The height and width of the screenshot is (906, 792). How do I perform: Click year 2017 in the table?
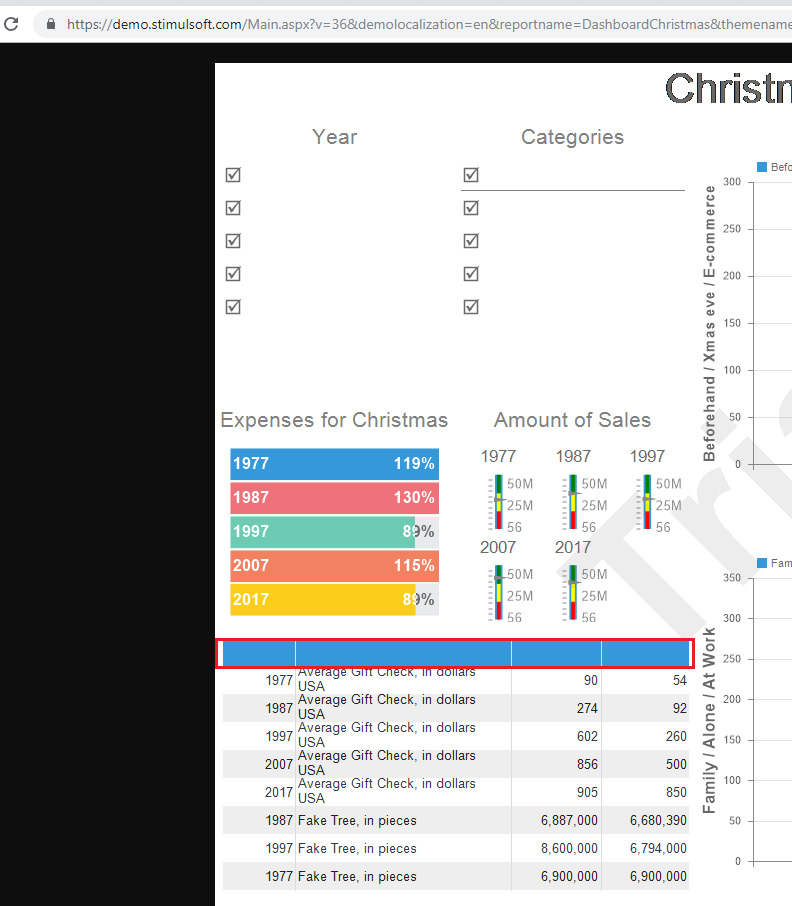[279, 792]
